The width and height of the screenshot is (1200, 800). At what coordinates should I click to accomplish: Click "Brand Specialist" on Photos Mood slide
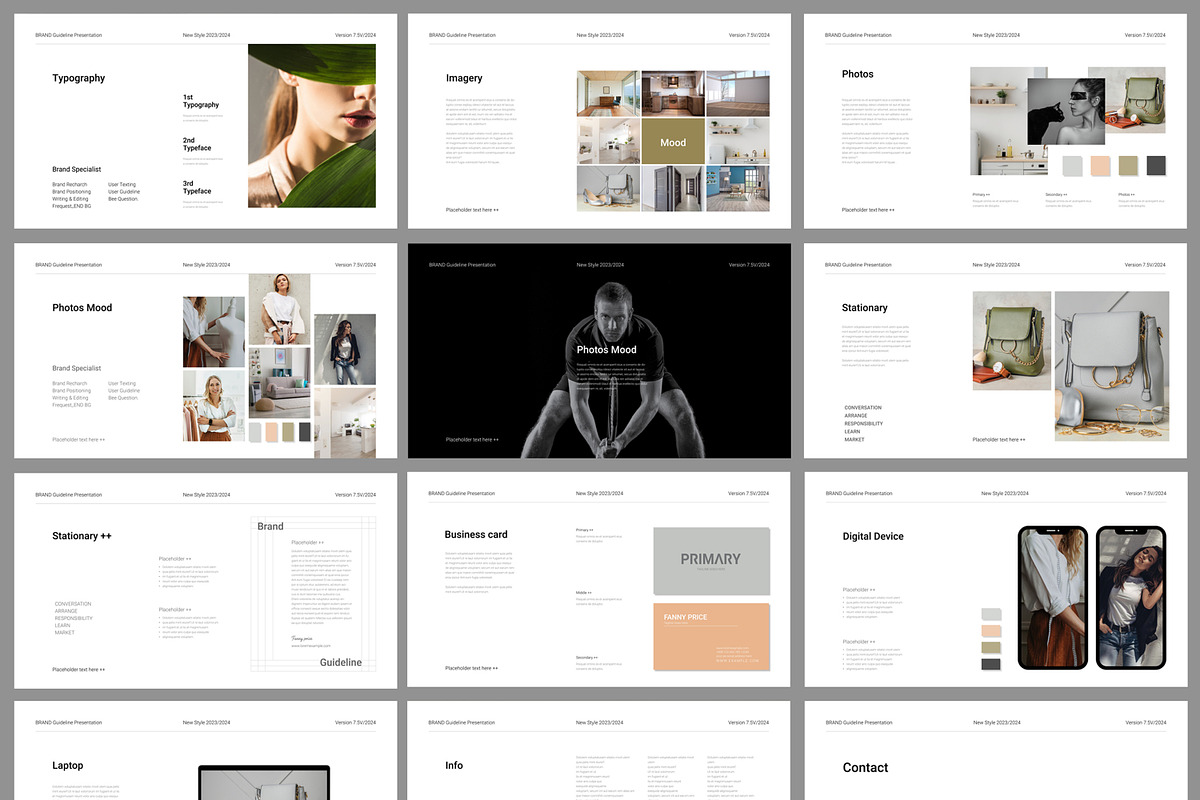tap(76, 368)
